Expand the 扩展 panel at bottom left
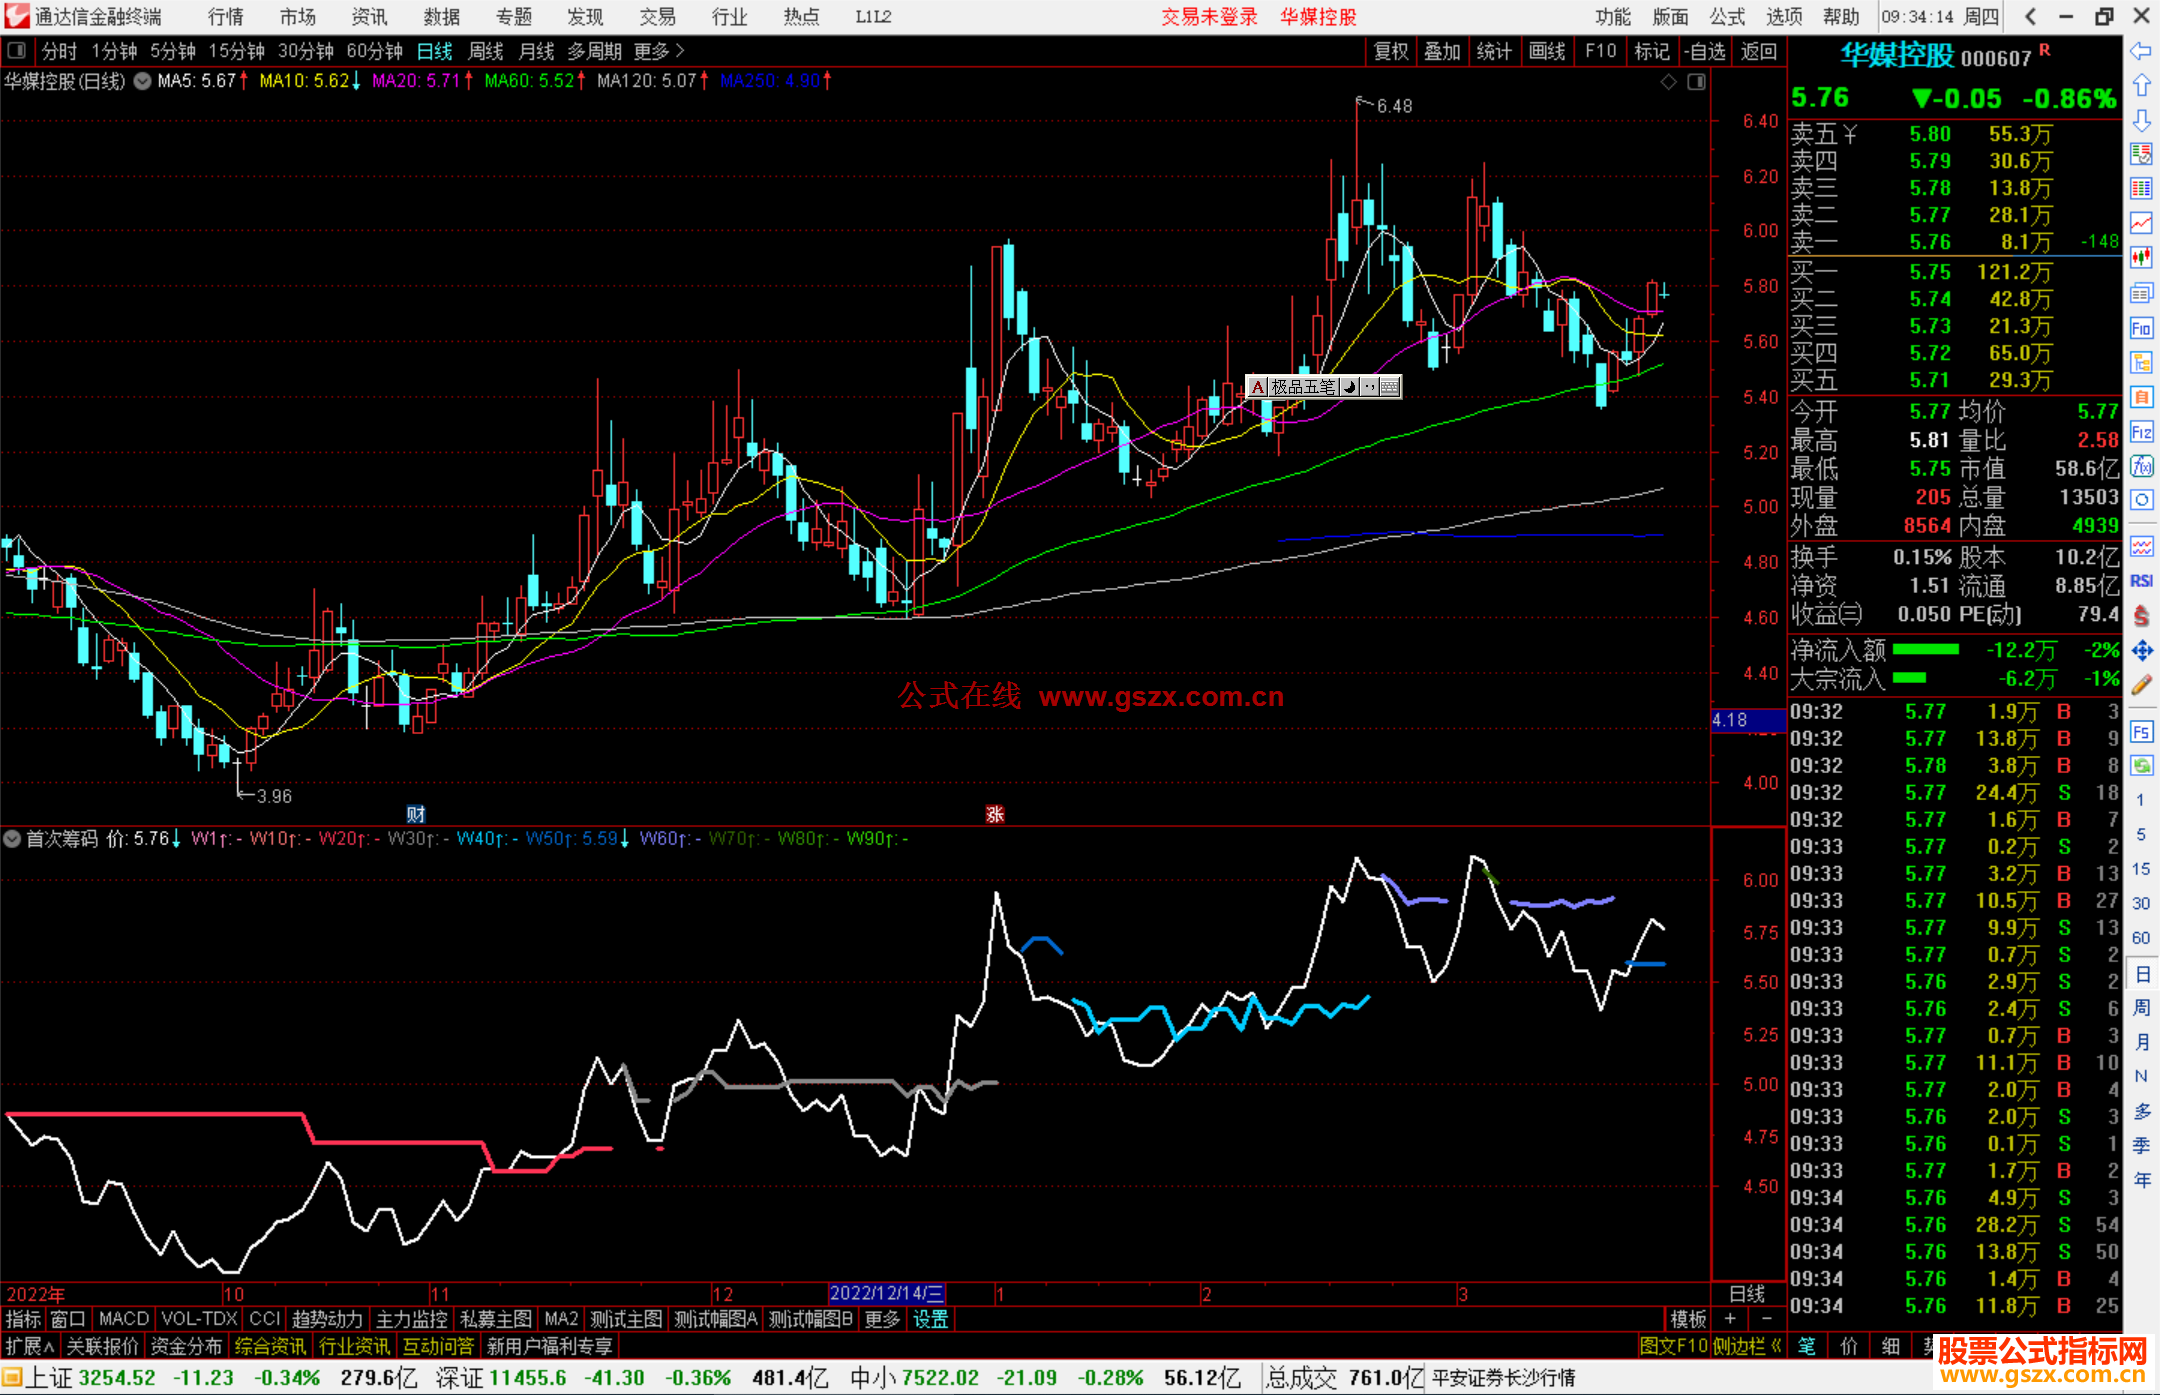This screenshot has width=2160, height=1395. point(29,1346)
